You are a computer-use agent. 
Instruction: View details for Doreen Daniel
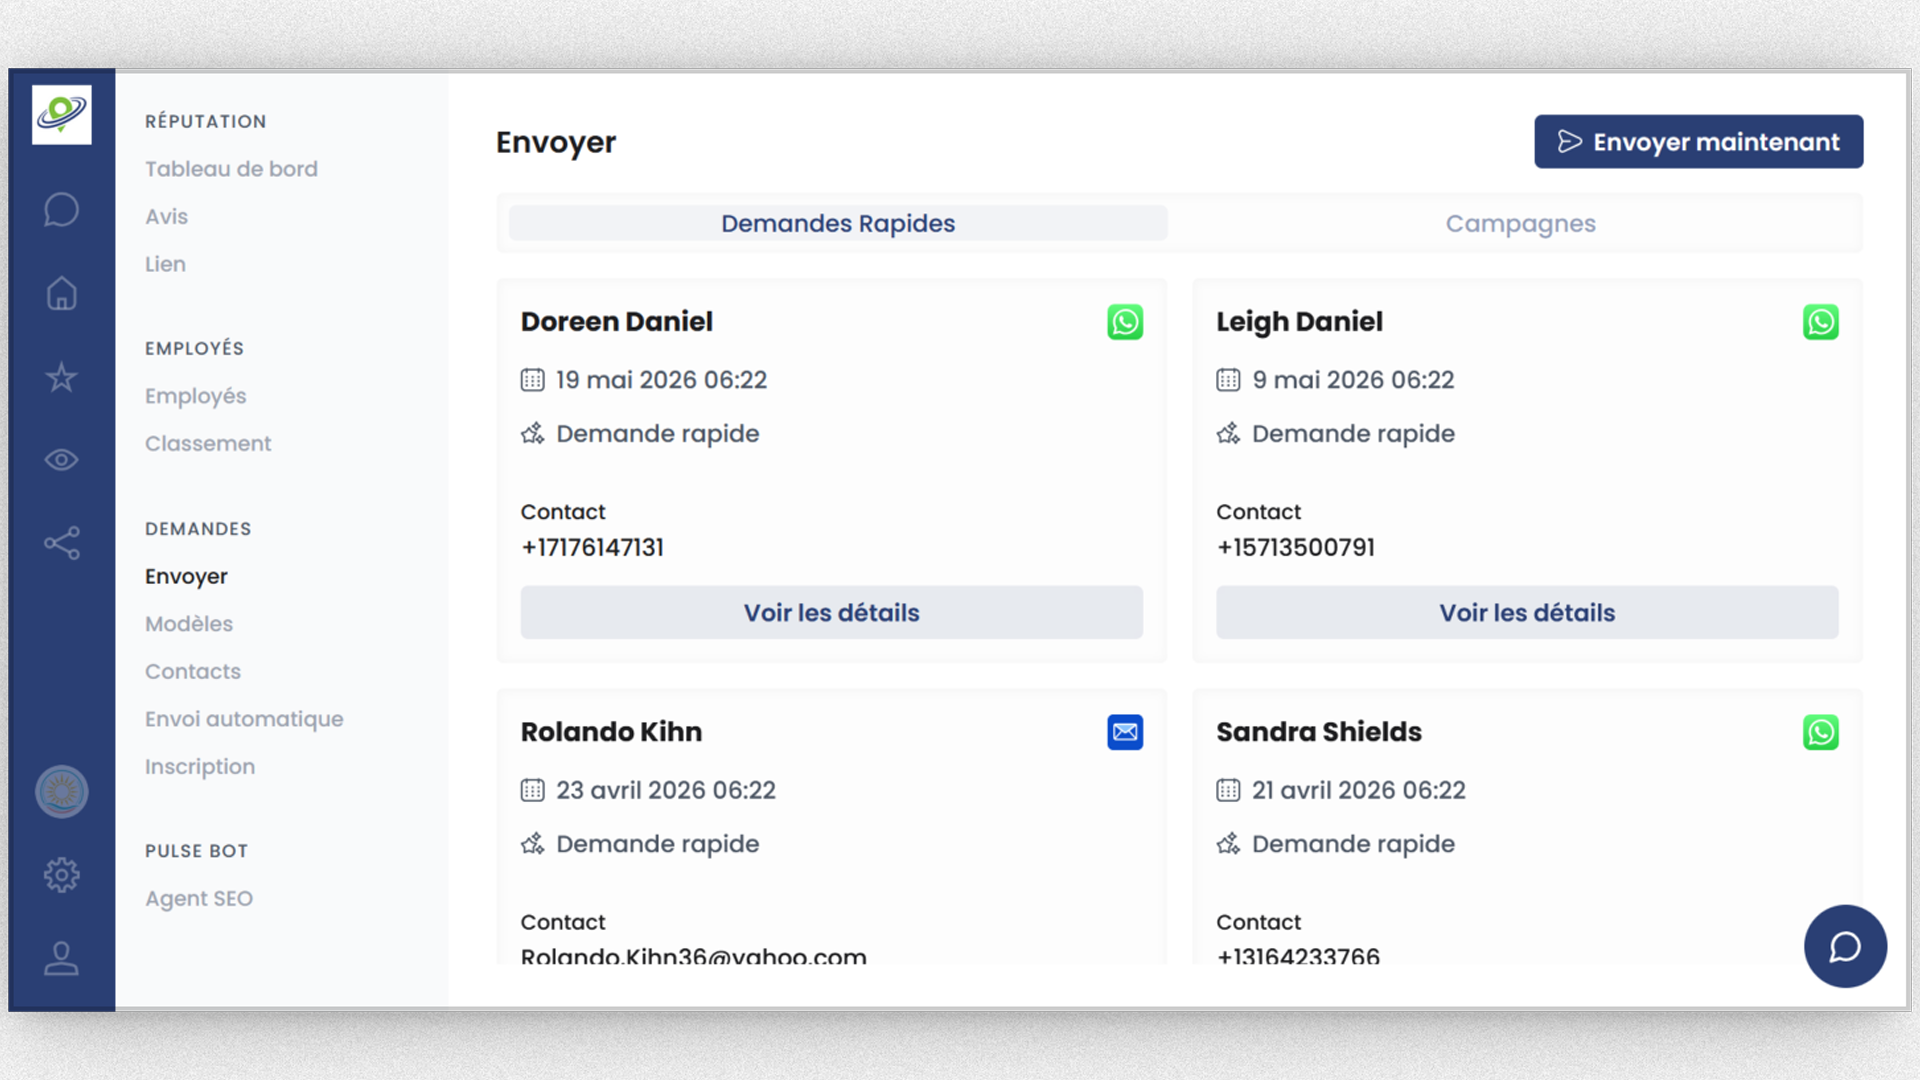pyautogui.click(x=831, y=612)
